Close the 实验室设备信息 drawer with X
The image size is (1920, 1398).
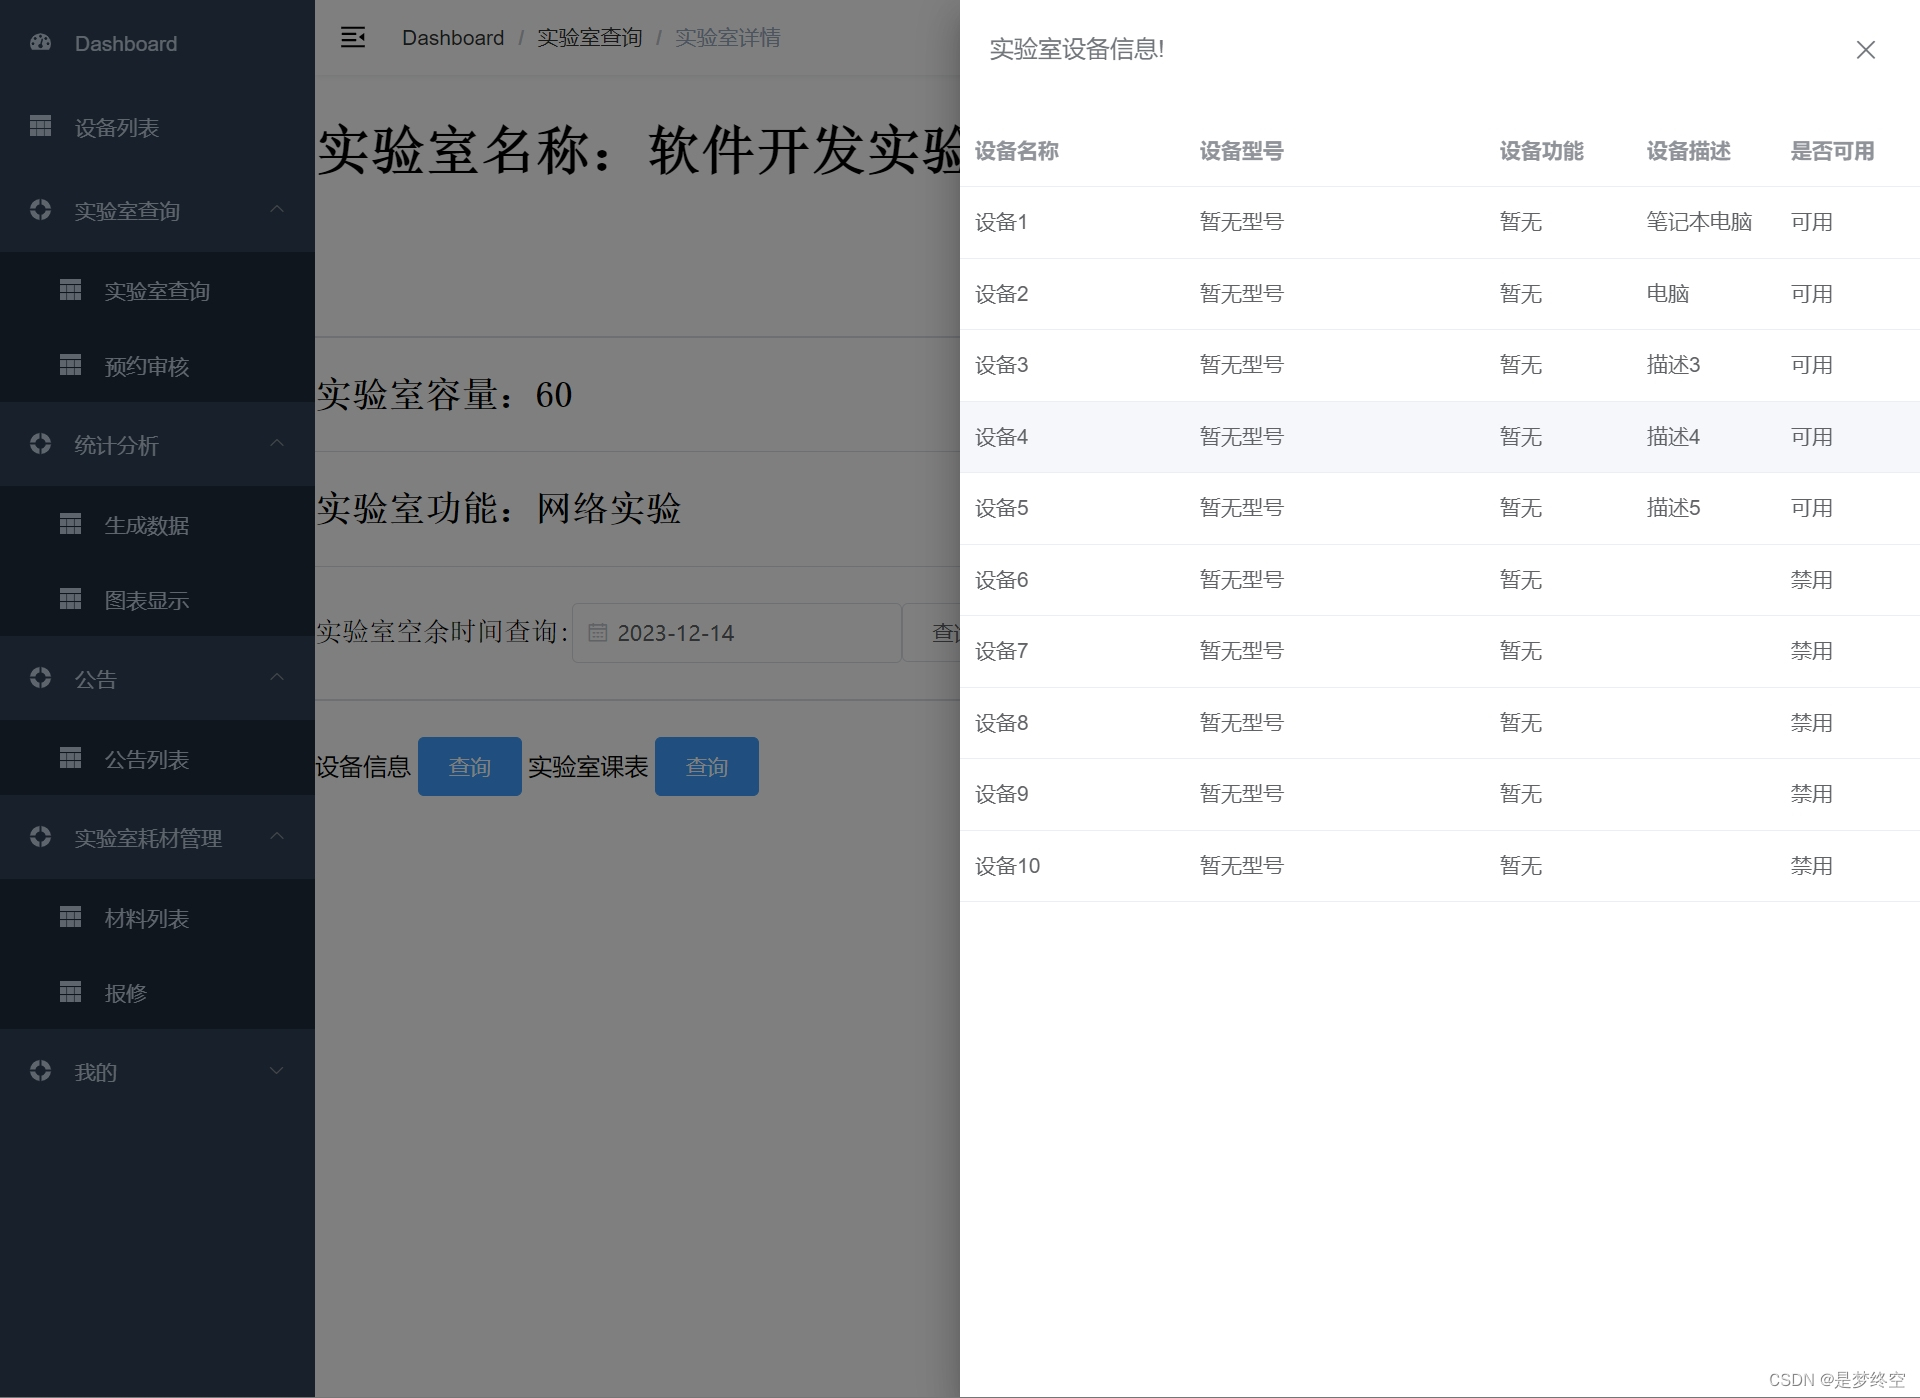1866,50
